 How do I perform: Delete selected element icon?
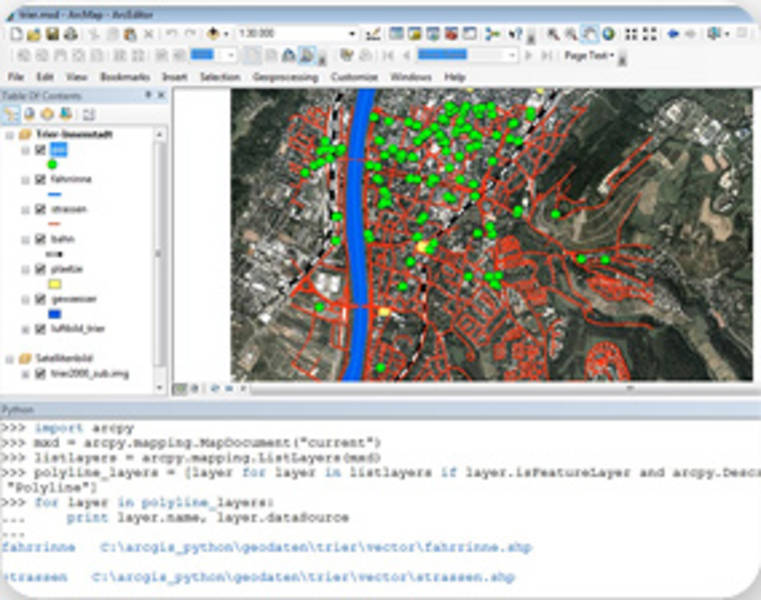click(x=149, y=33)
